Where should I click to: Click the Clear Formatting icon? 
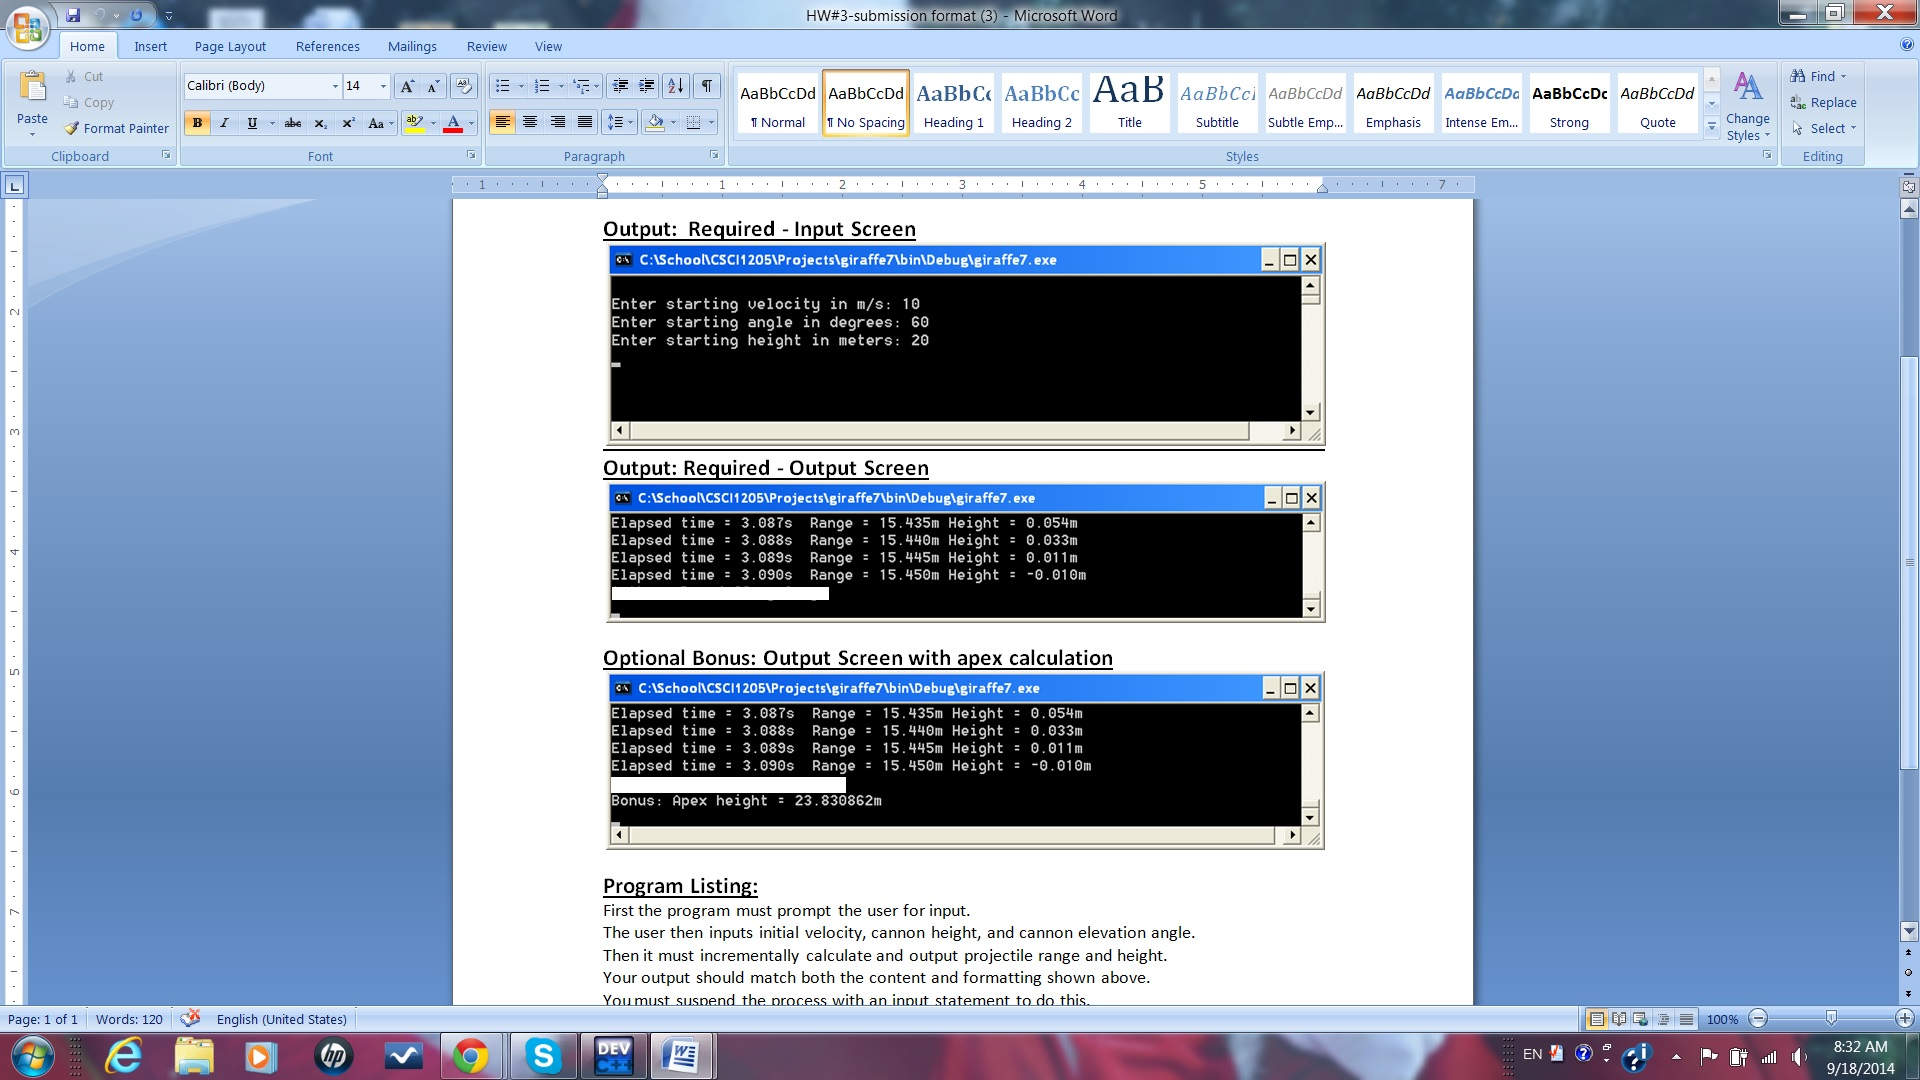(463, 86)
